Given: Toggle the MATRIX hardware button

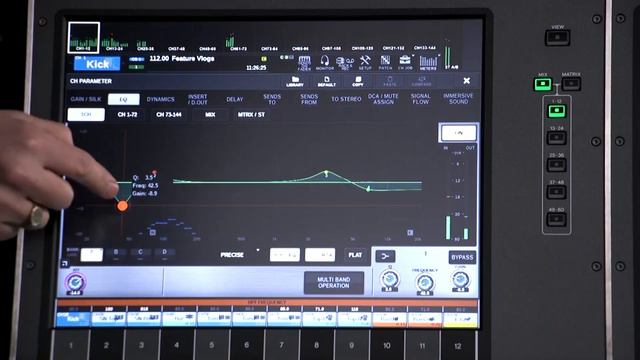Looking at the screenshot, I should coord(571,84).
